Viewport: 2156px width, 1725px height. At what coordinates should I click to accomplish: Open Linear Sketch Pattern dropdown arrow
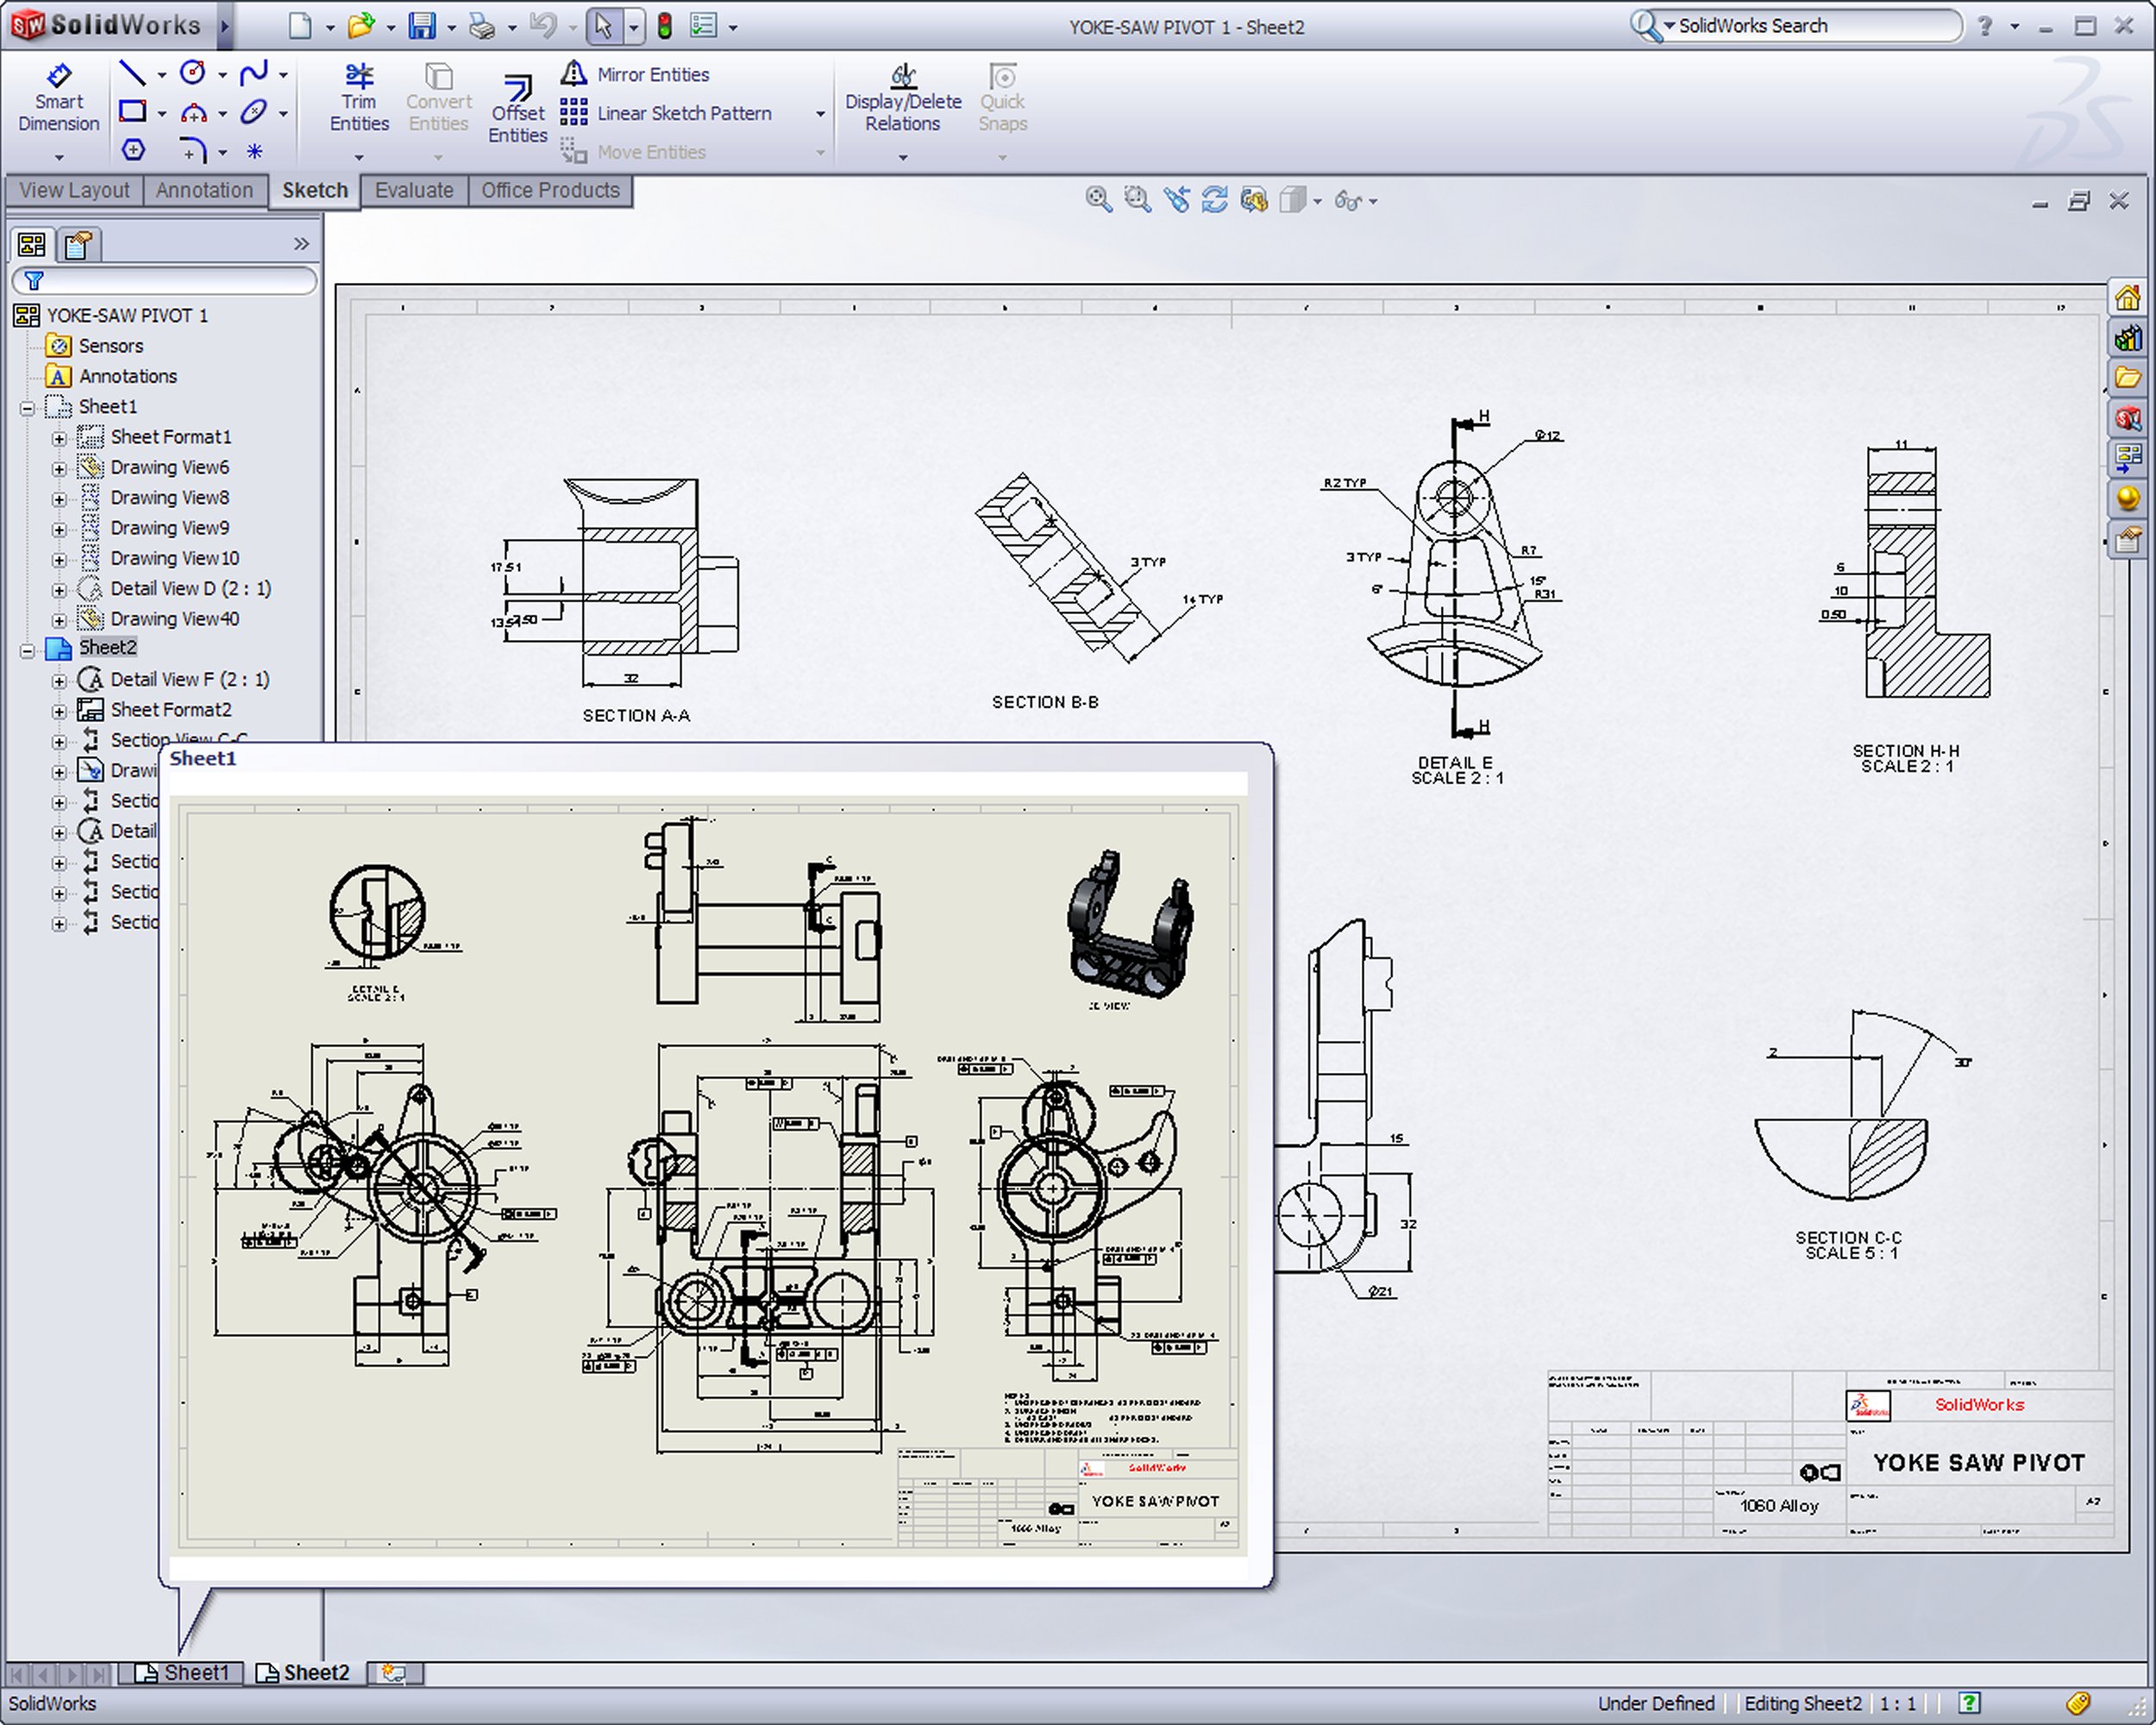[x=820, y=114]
